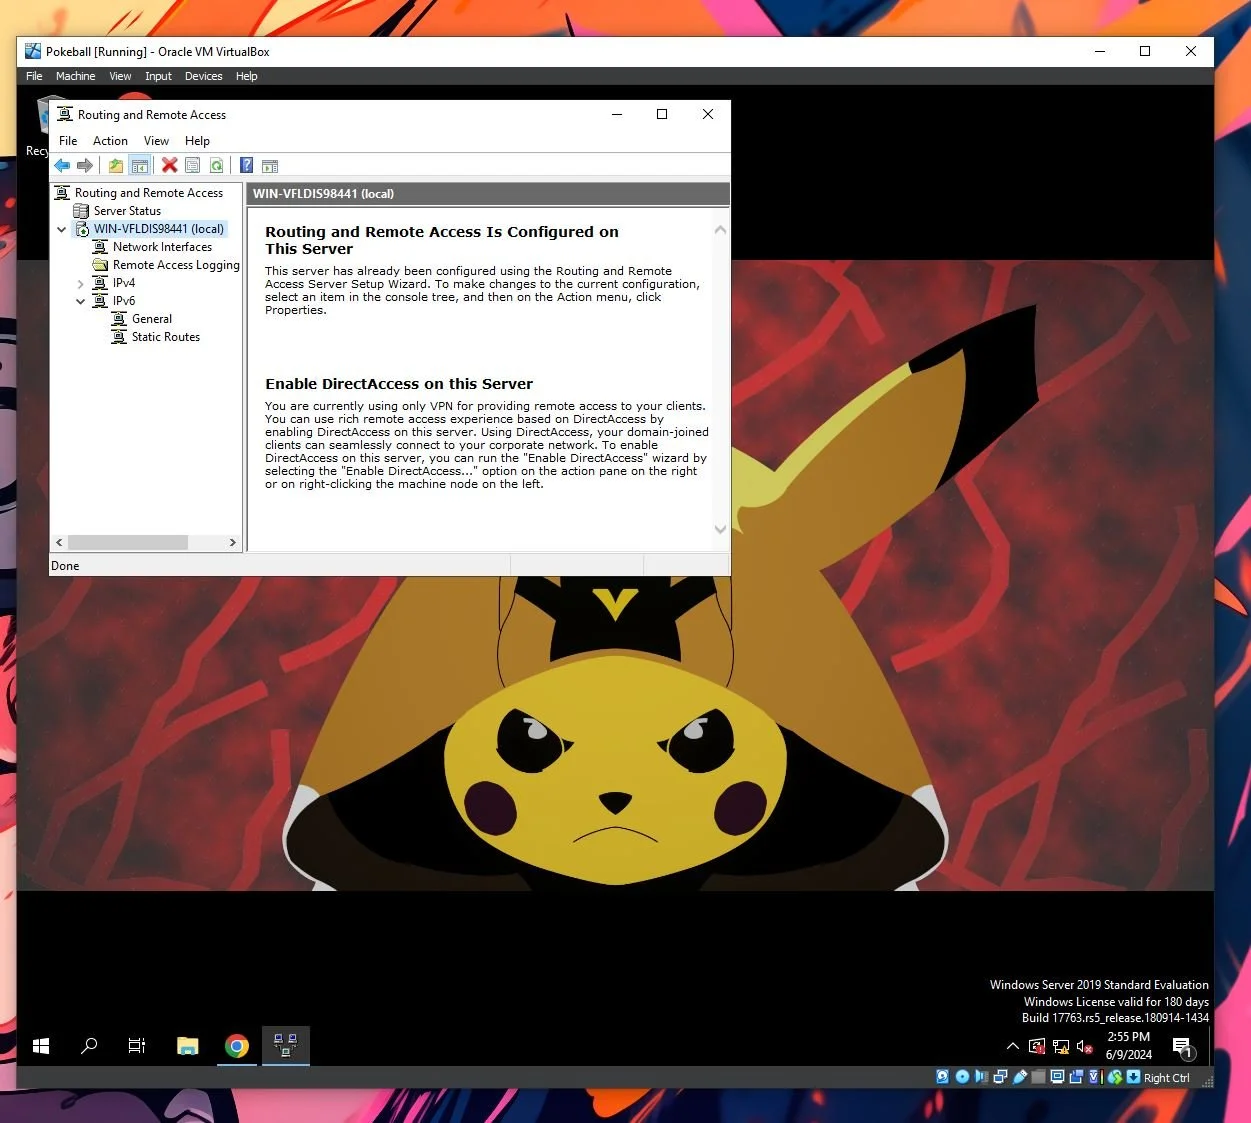Click the Up one level folder icon
The image size is (1251, 1123).
pyautogui.click(x=116, y=165)
